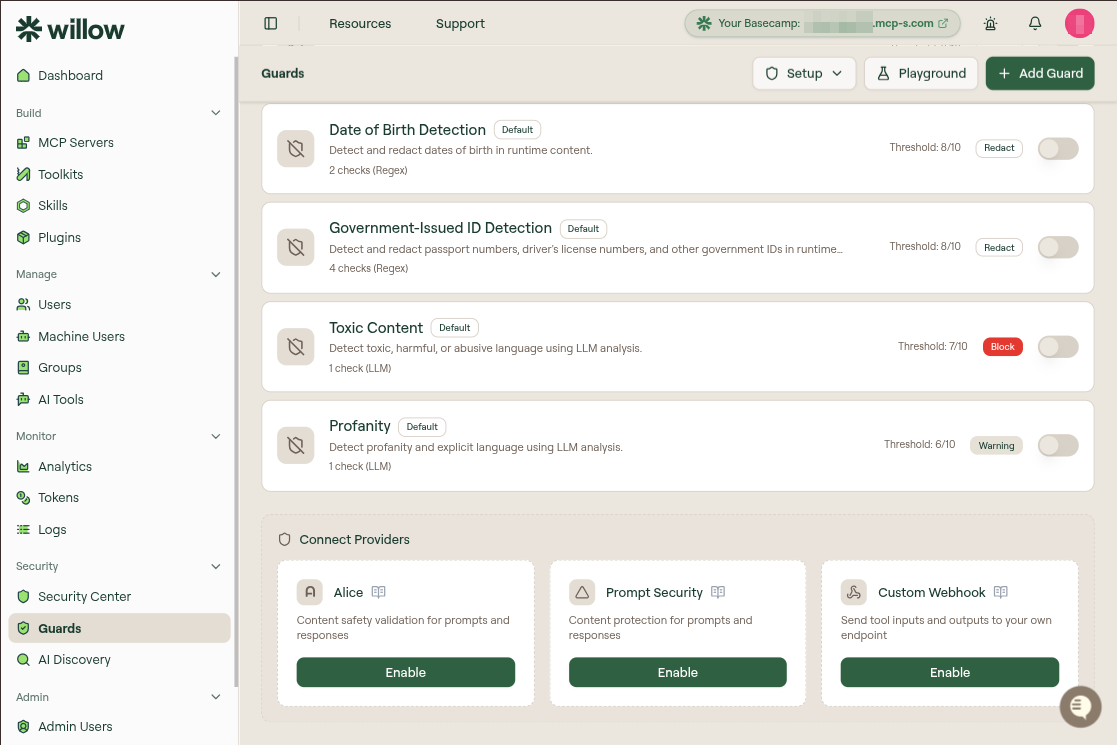Click the Tokens coins icon
Screen dimensions: 1117x745
coord(24,497)
